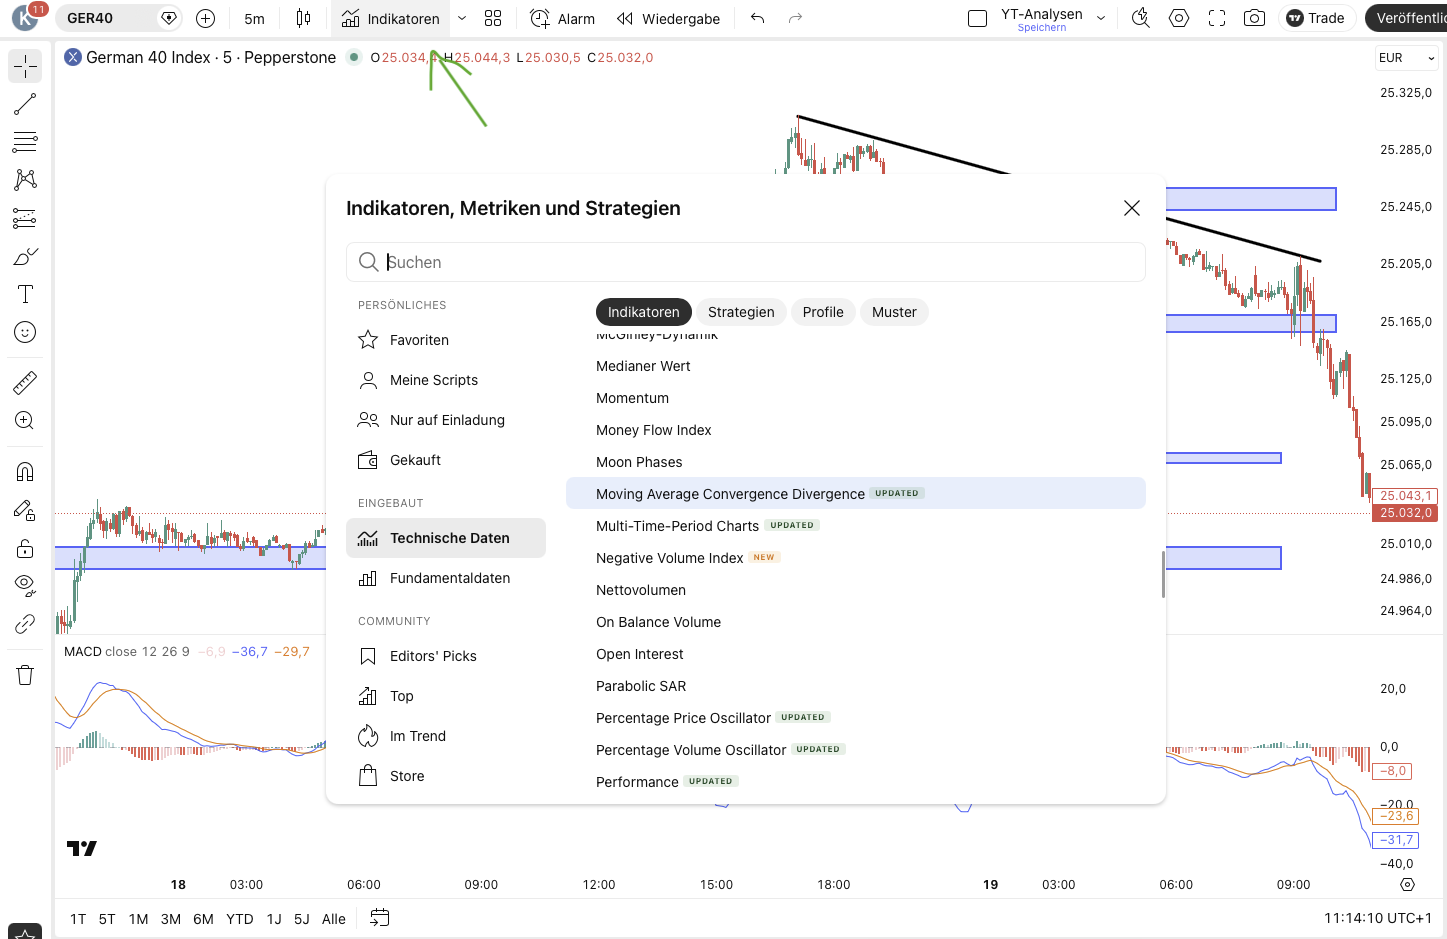Open the time axis settings gear
The width and height of the screenshot is (1447, 939).
1407,885
